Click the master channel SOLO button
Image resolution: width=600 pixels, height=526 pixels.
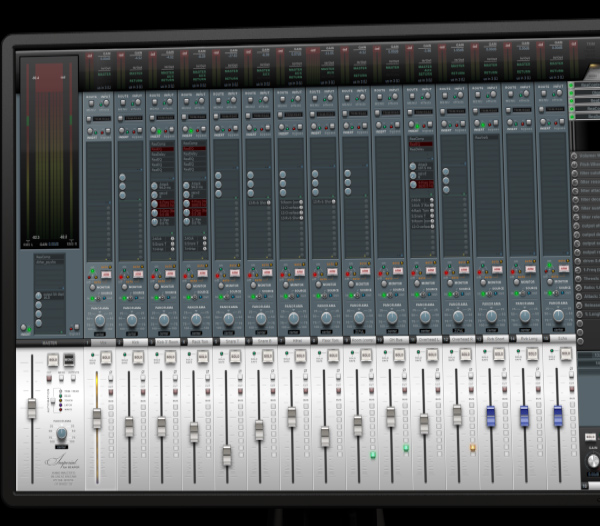53,360
